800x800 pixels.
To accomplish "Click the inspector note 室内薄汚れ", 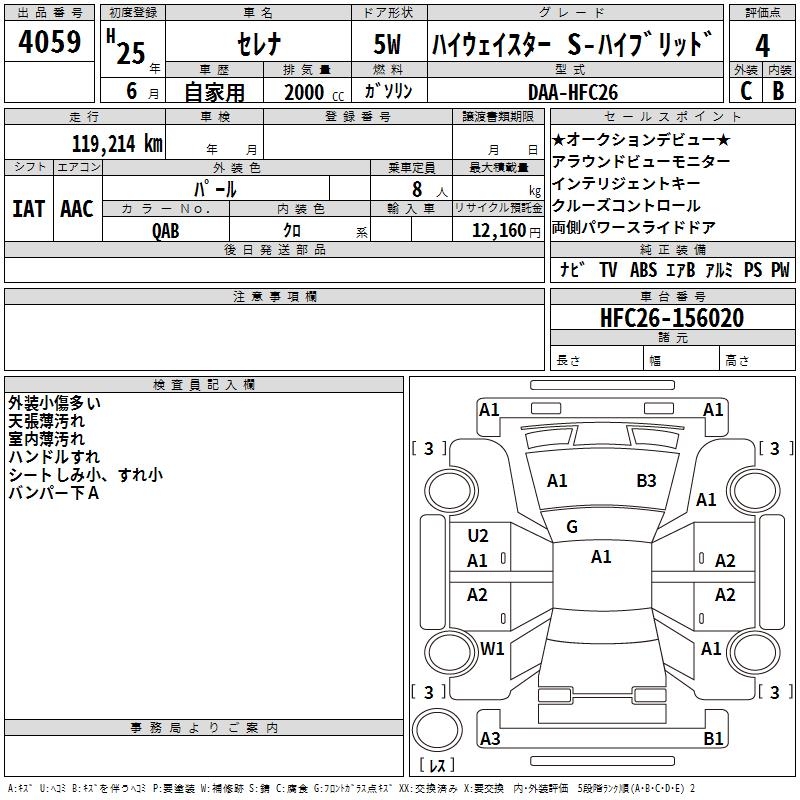I will point(46,439).
